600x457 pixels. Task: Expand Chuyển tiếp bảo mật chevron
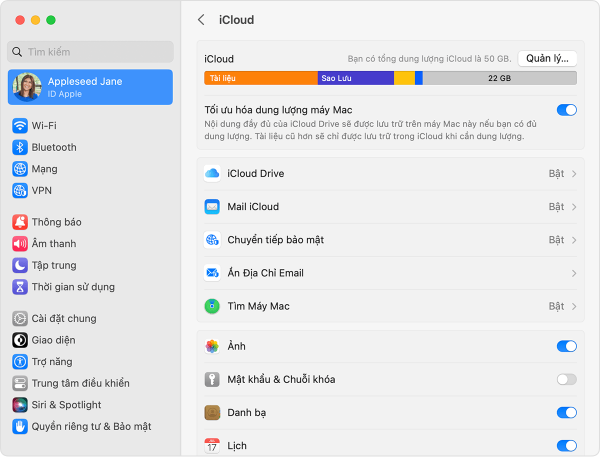(574, 240)
